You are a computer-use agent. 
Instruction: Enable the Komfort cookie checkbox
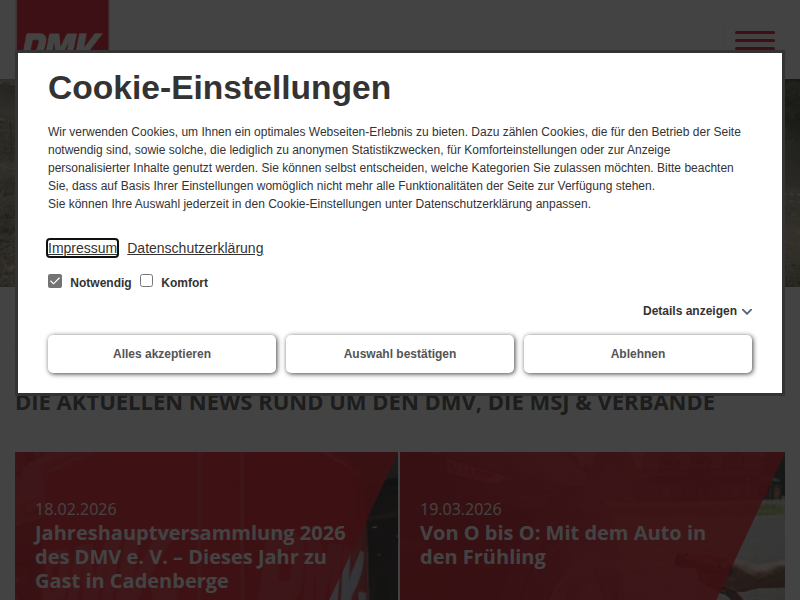(x=146, y=282)
